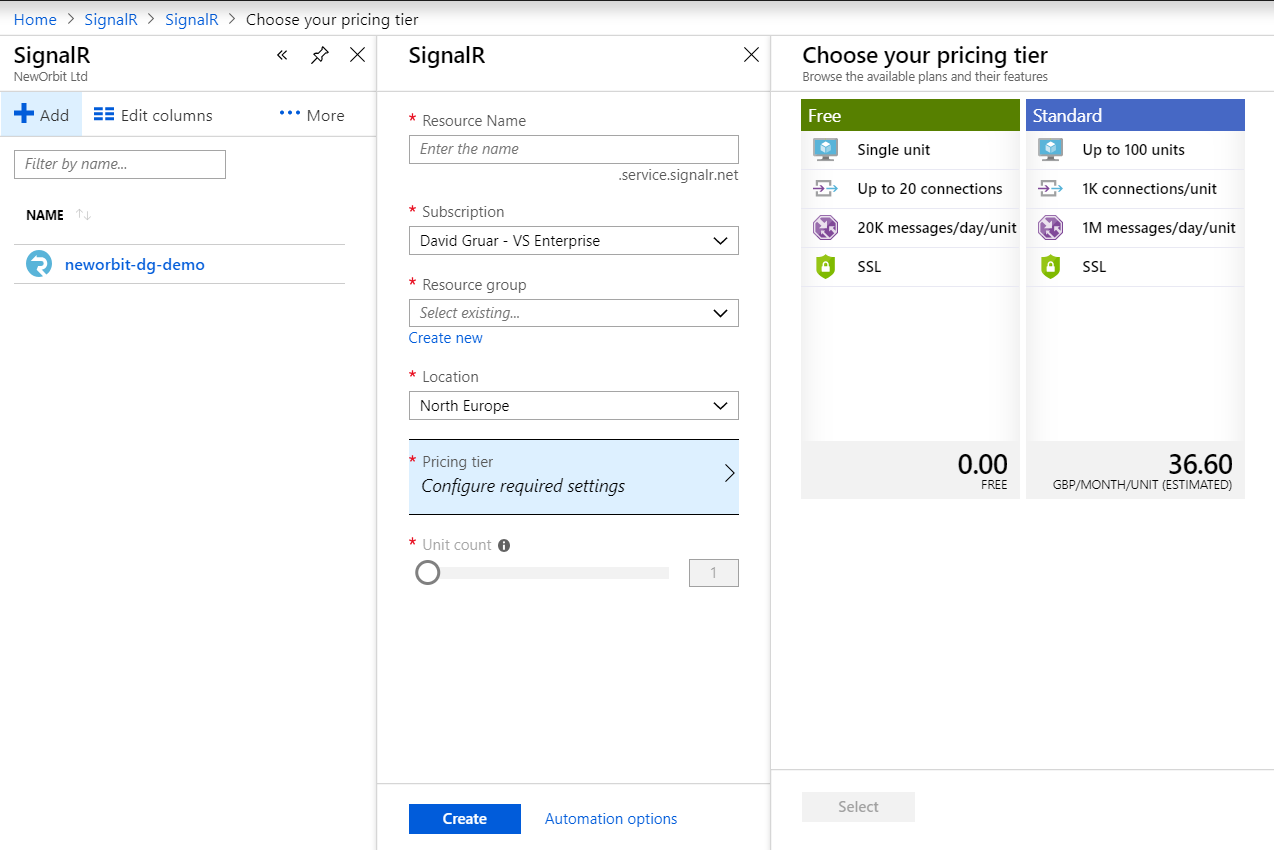Click the Single unit icon in Free
The image size is (1274, 850).
[x=825, y=150]
